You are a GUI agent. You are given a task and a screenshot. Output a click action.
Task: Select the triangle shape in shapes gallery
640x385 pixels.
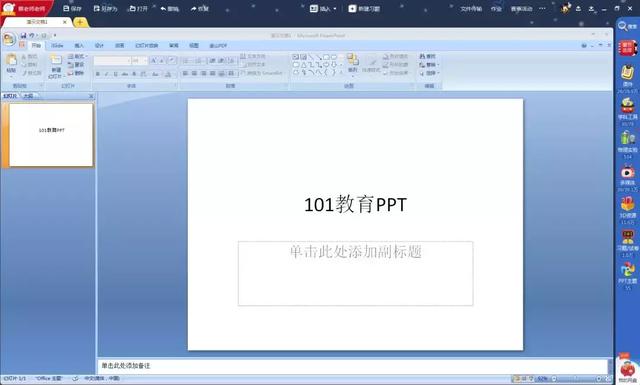304,65
